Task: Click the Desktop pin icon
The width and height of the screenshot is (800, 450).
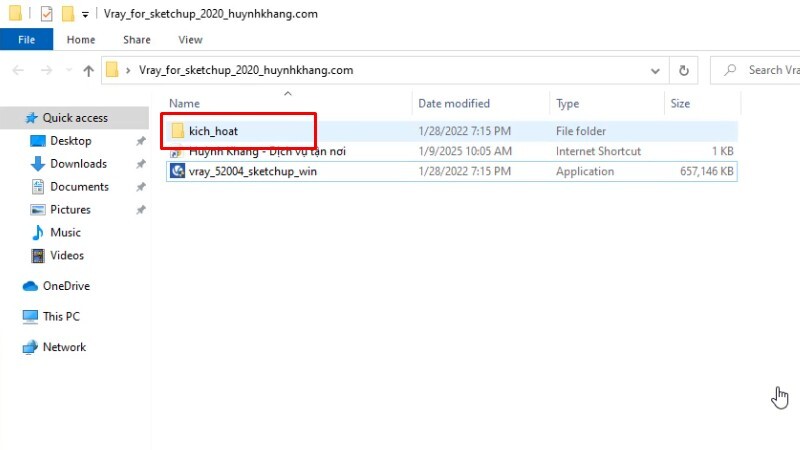Action: 141,141
